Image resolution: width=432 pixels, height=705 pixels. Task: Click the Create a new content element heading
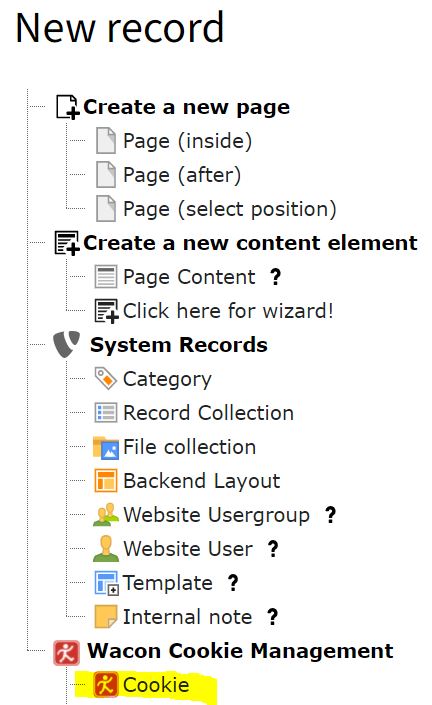(250, 243)
